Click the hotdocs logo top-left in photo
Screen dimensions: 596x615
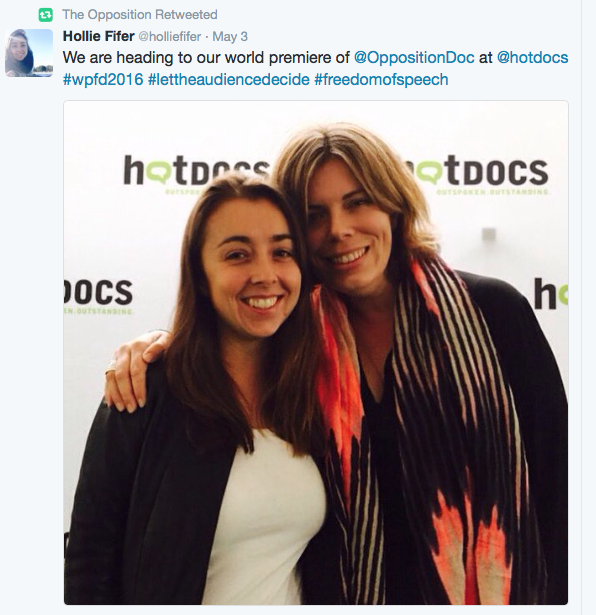[x=196, y=172]
